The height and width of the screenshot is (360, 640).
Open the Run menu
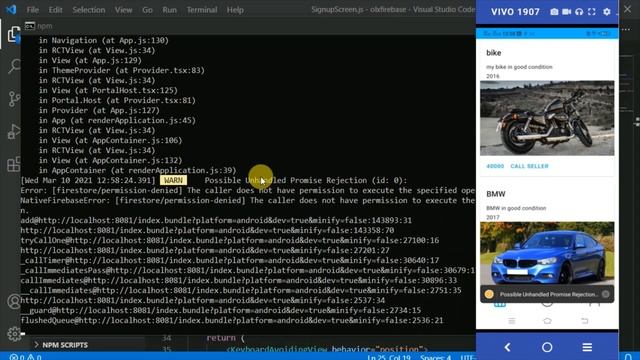click(169, 10)
